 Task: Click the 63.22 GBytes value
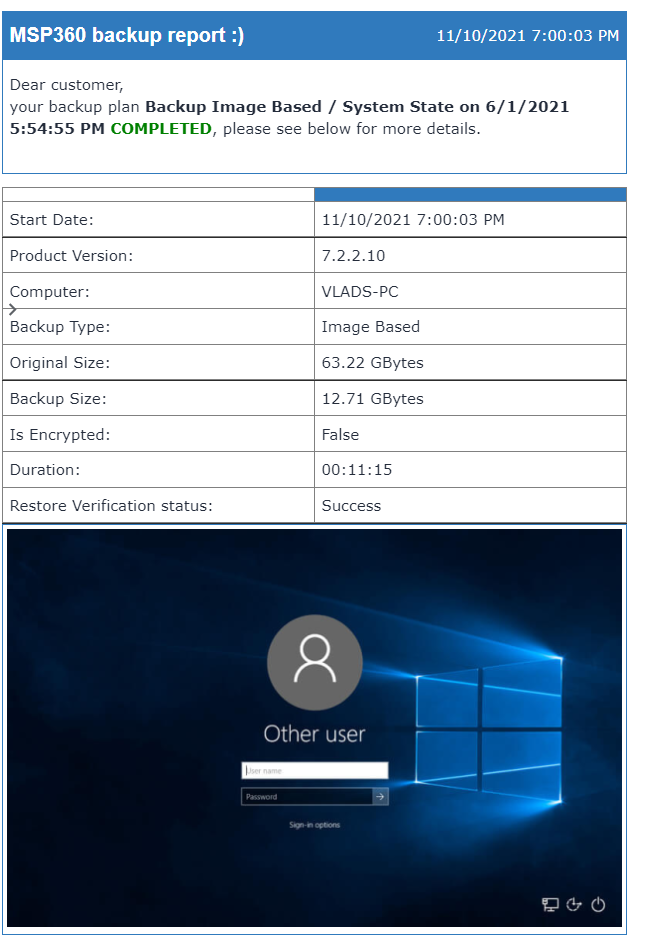tap(373, 362)
